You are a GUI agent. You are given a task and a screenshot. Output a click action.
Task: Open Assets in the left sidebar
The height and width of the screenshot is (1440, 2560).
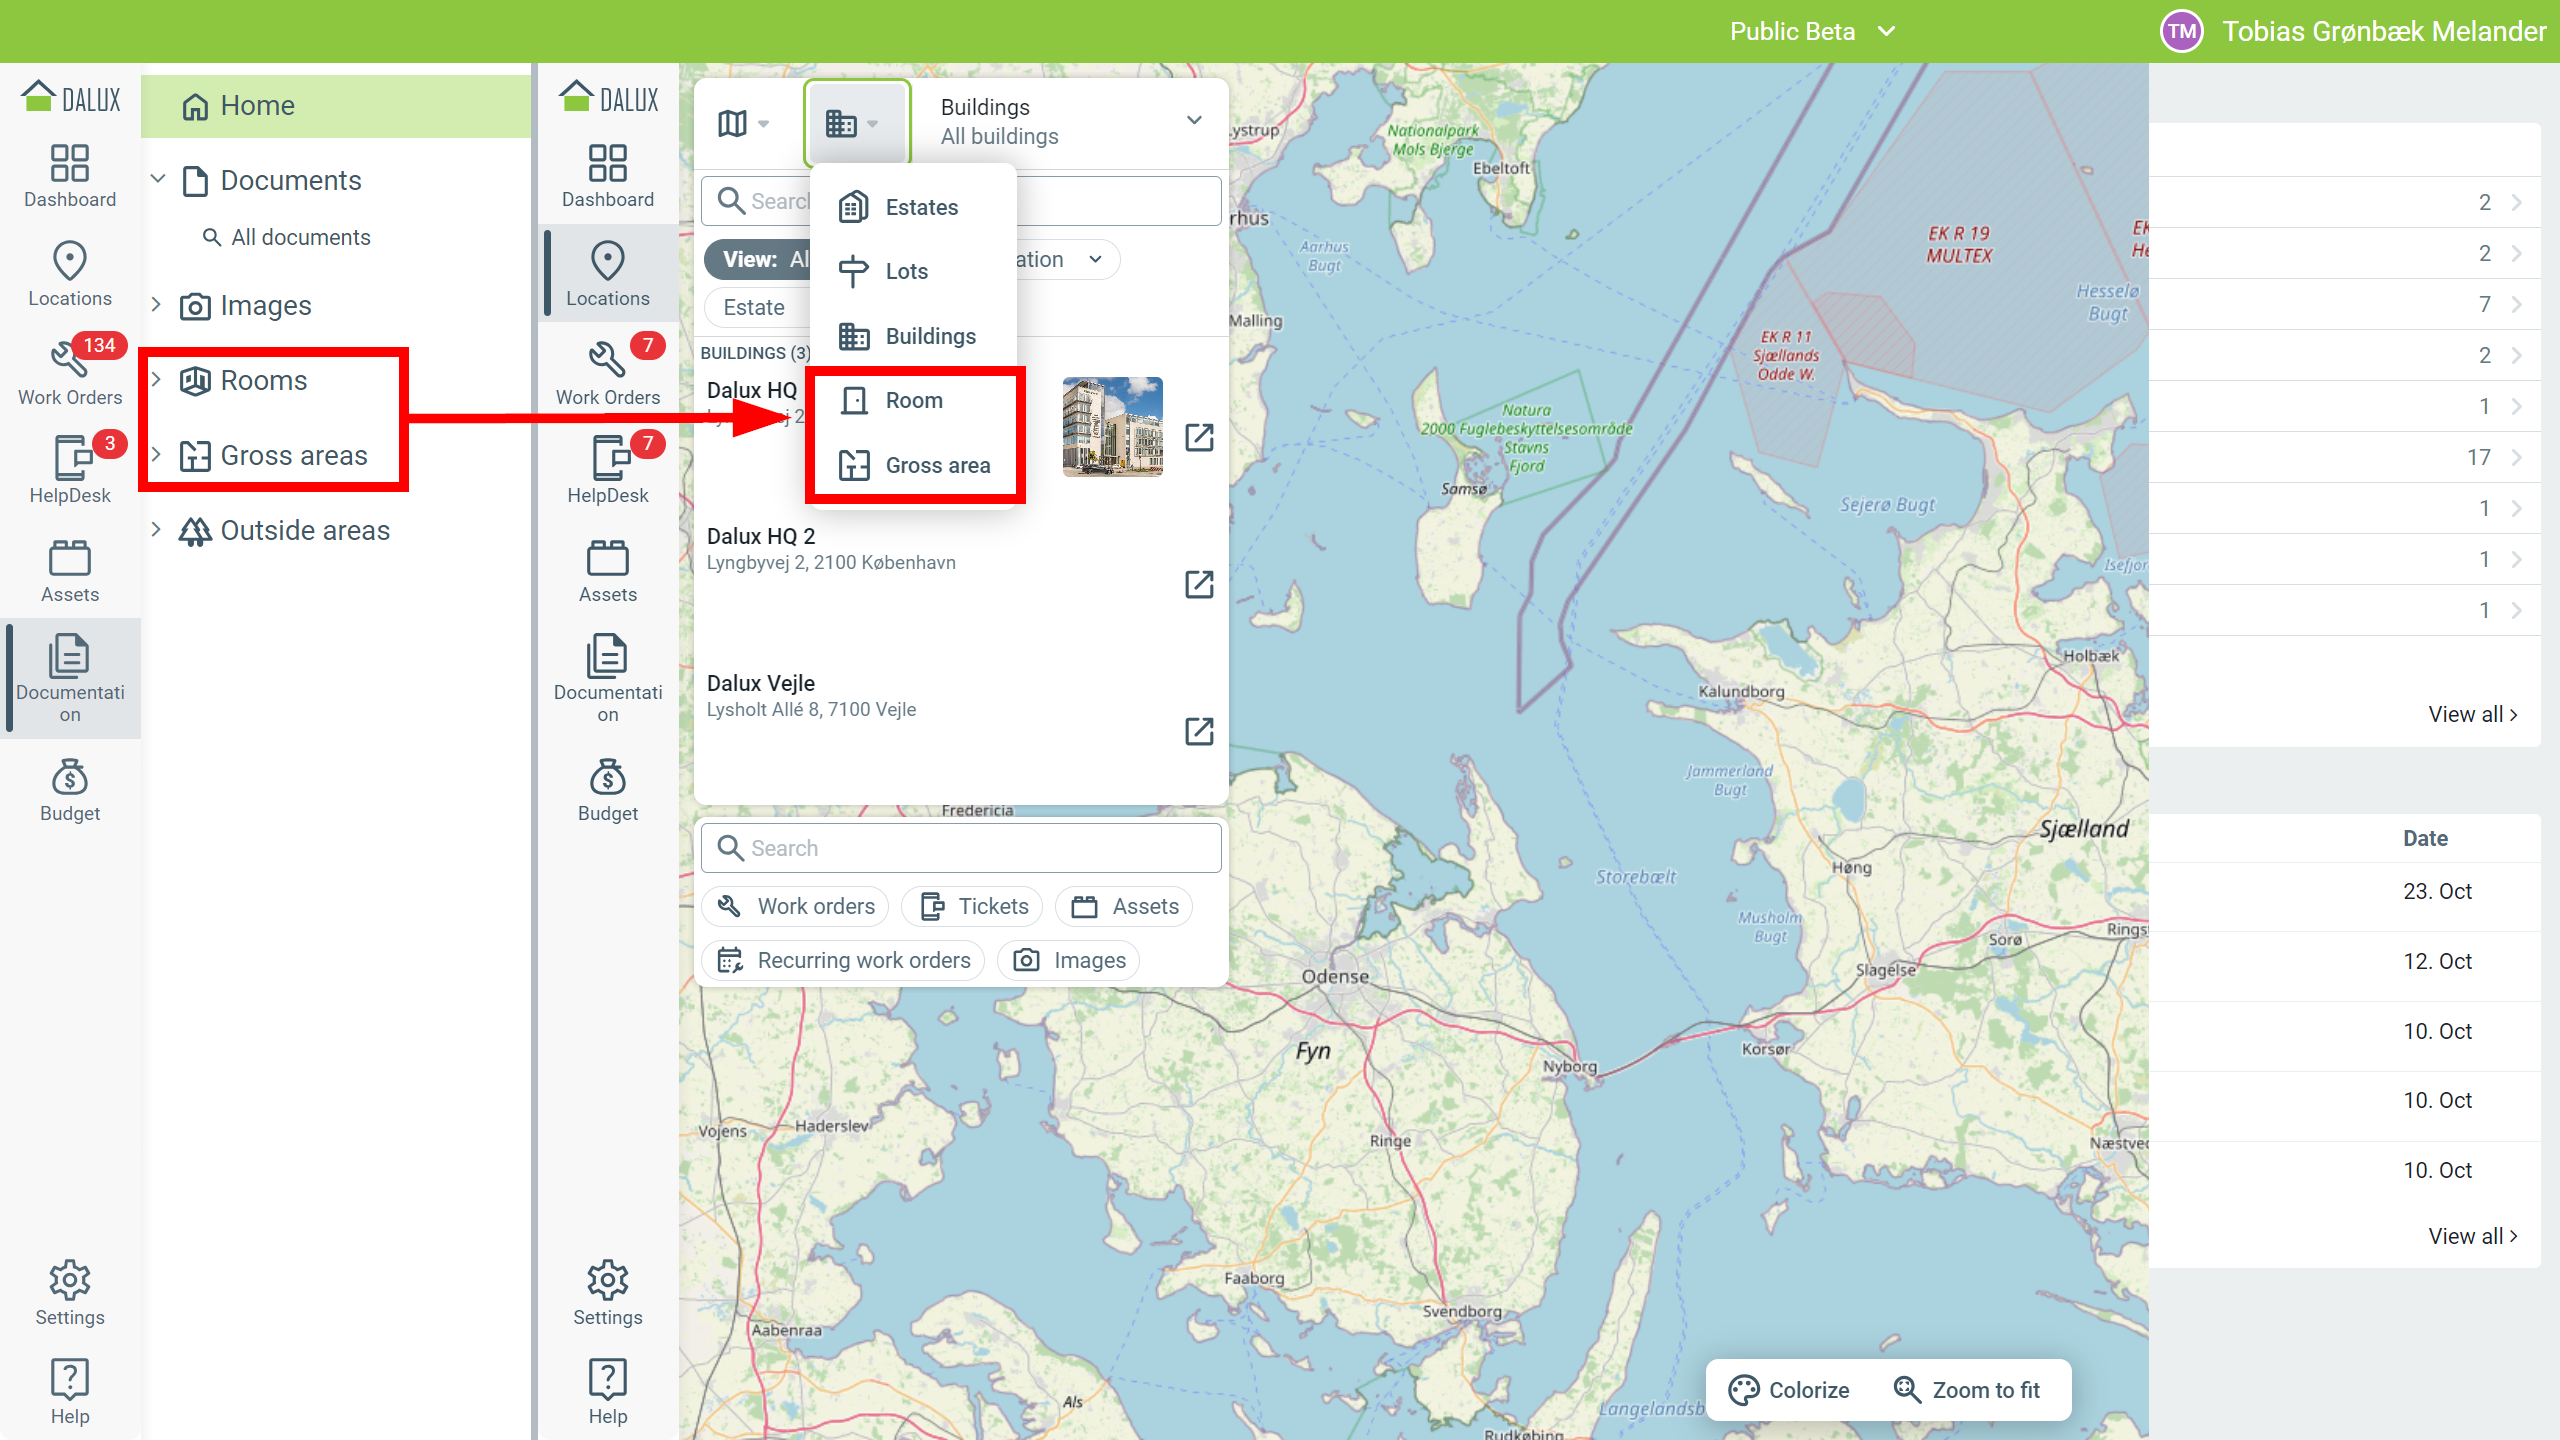tap(70, 571)
